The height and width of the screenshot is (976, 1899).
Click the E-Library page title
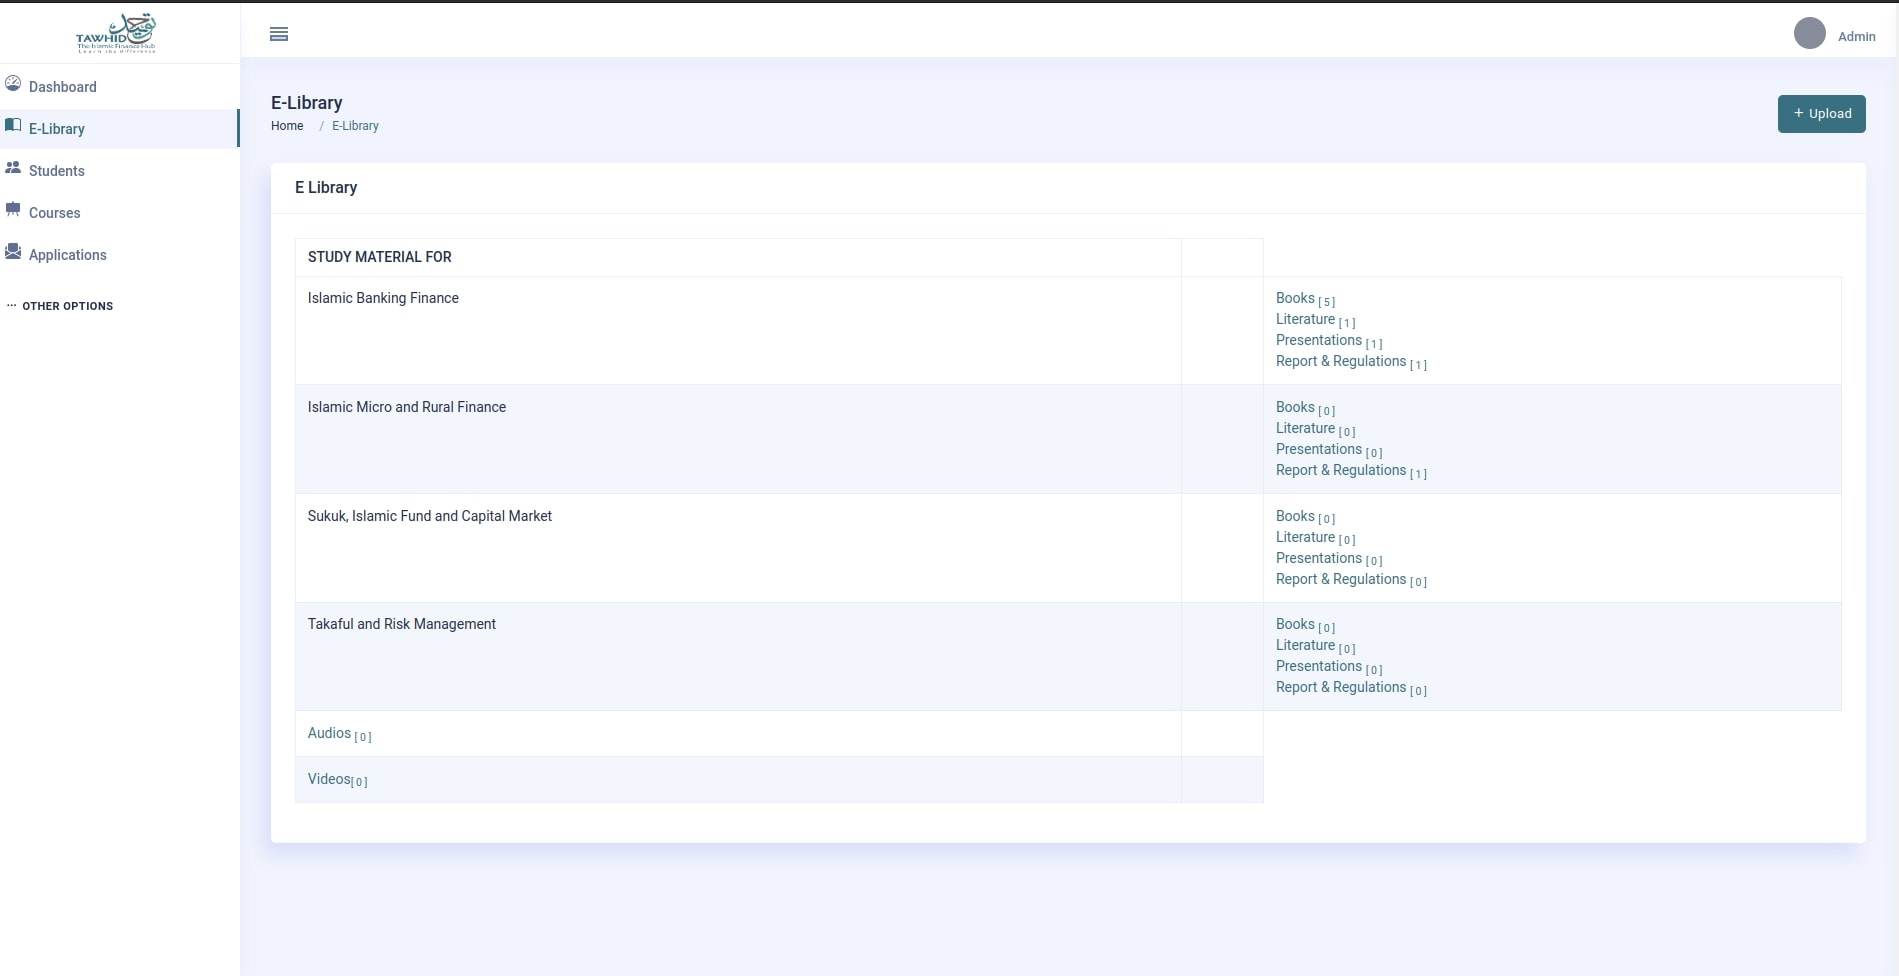click(307, 103)
